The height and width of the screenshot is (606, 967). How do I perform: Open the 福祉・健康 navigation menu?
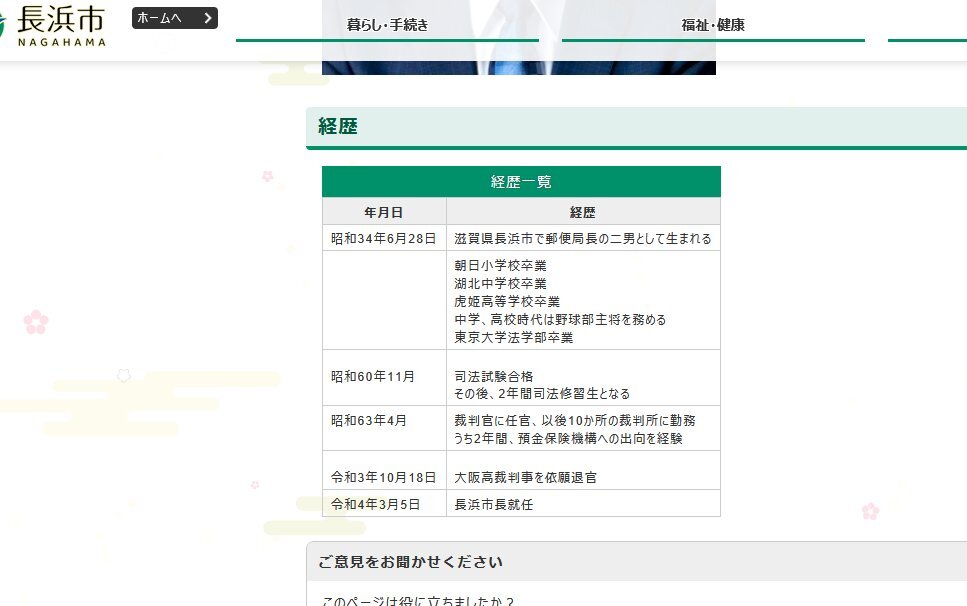click(x=713, y=25)
